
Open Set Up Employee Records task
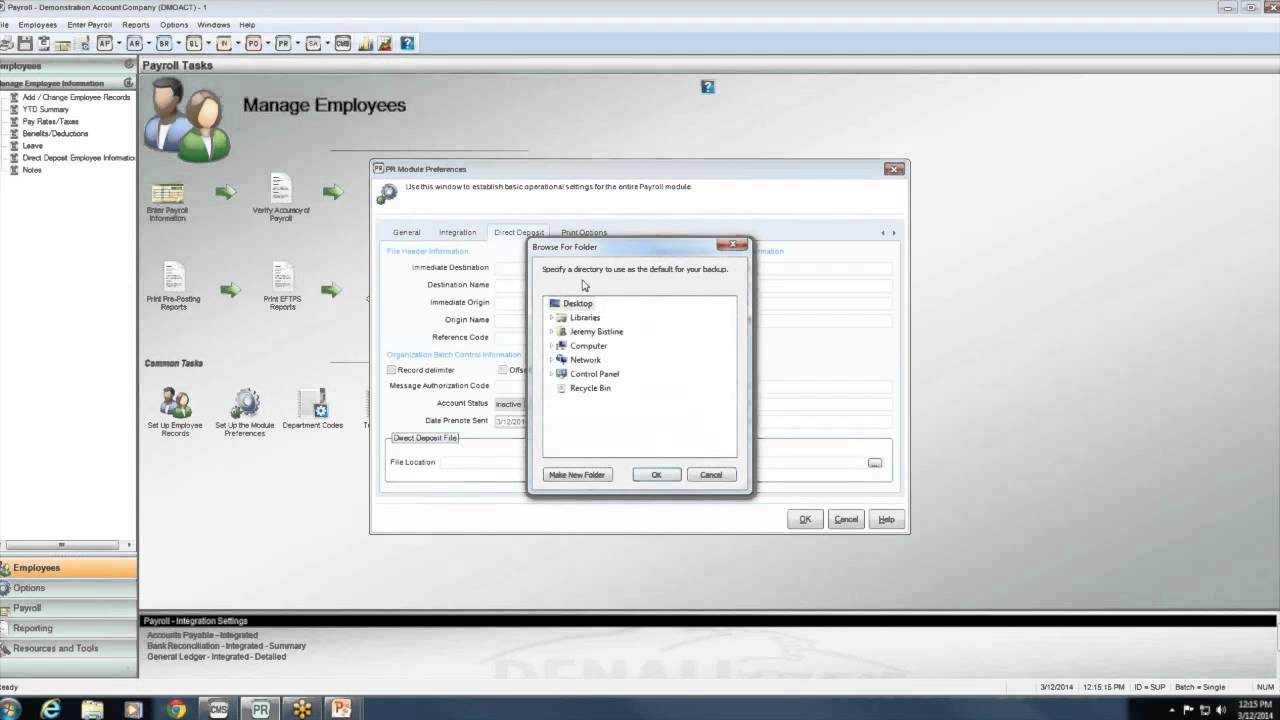175,412
